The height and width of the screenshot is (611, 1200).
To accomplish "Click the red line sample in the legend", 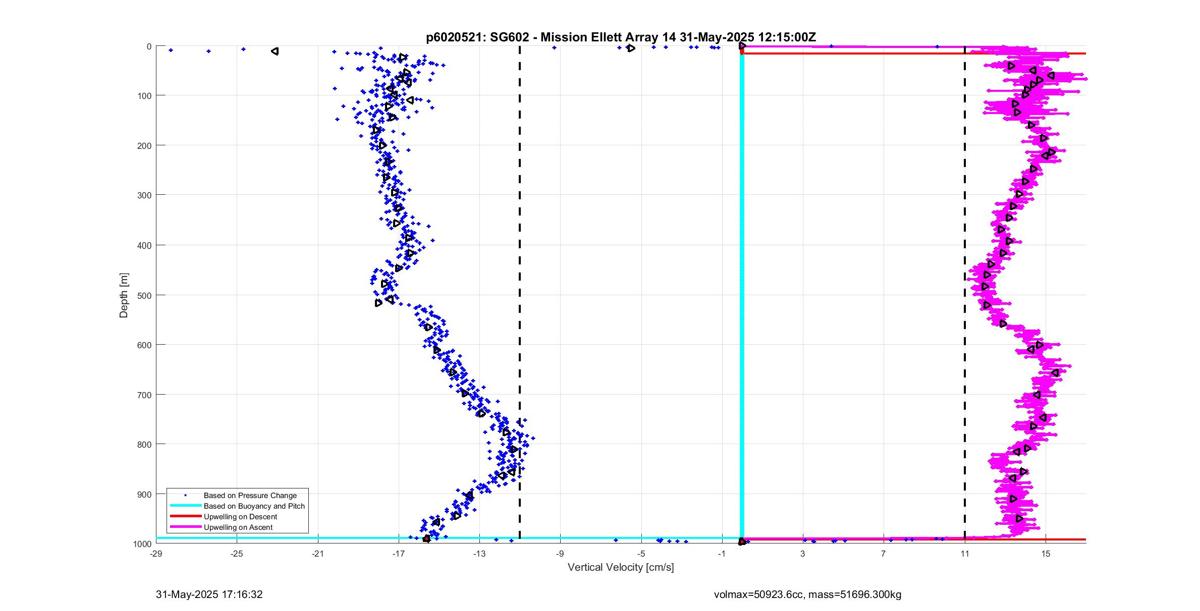I will point(184,516).
